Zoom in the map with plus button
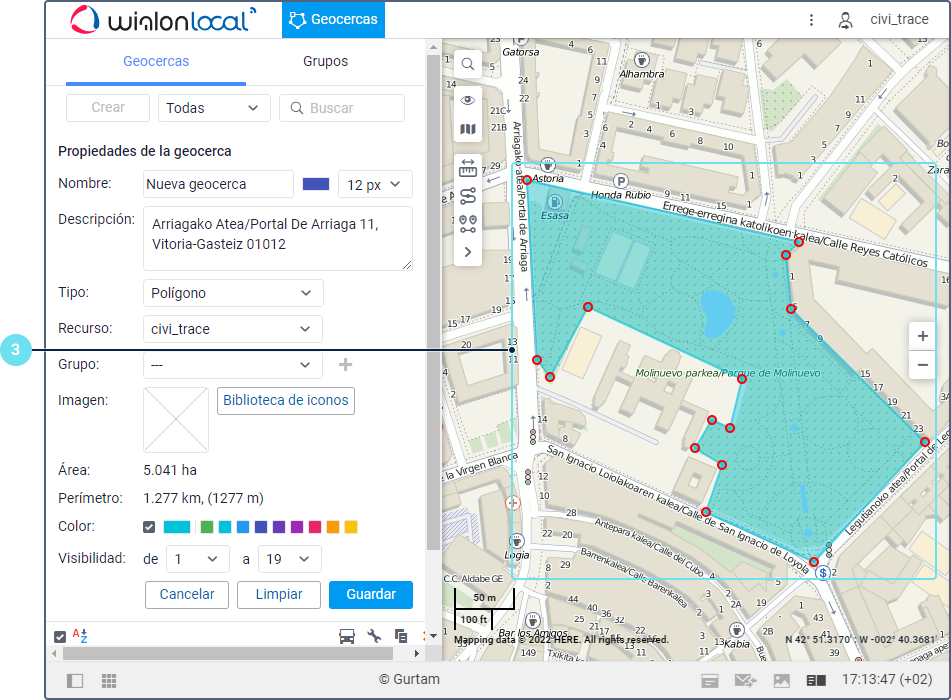The height and width of the screenshot is (700, 951). [x=922, y=337]
